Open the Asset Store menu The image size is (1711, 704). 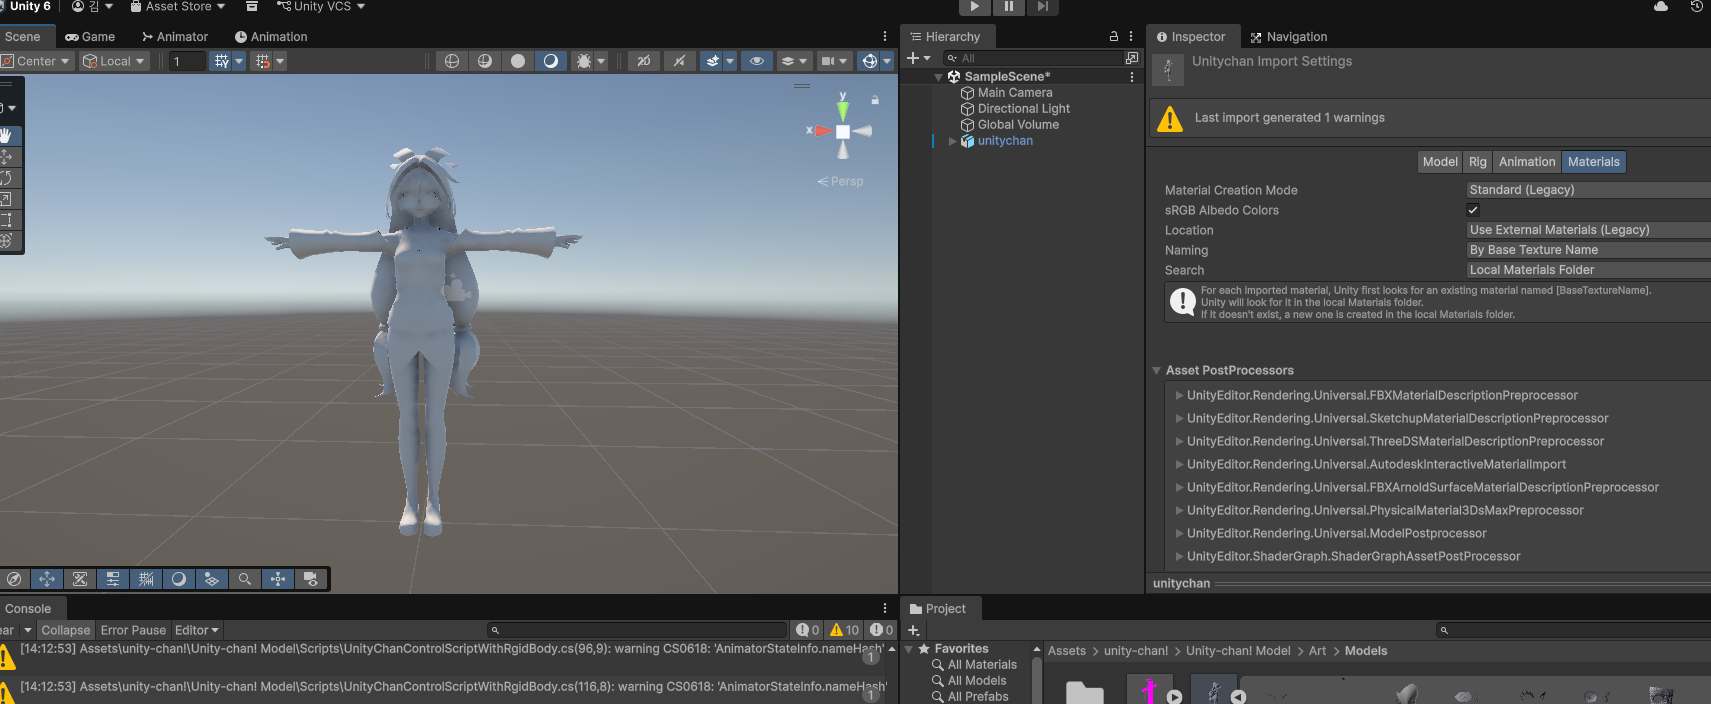(178, 6)
